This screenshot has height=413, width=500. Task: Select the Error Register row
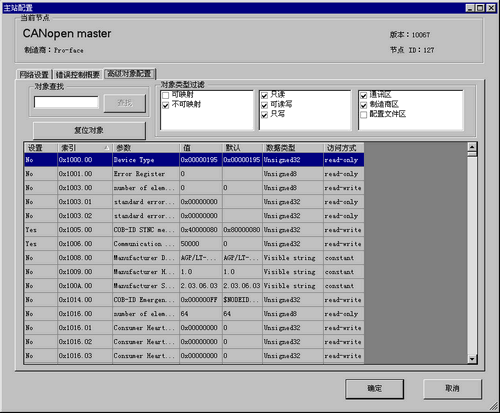pos(194,174)
